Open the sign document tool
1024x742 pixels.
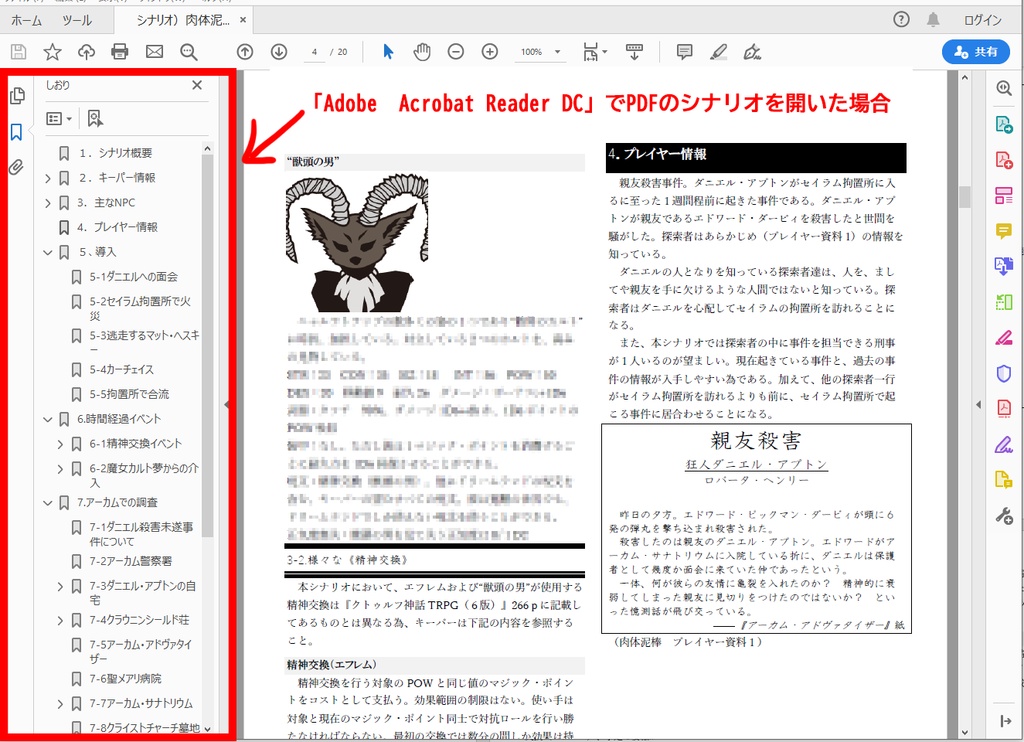[752, 52]
